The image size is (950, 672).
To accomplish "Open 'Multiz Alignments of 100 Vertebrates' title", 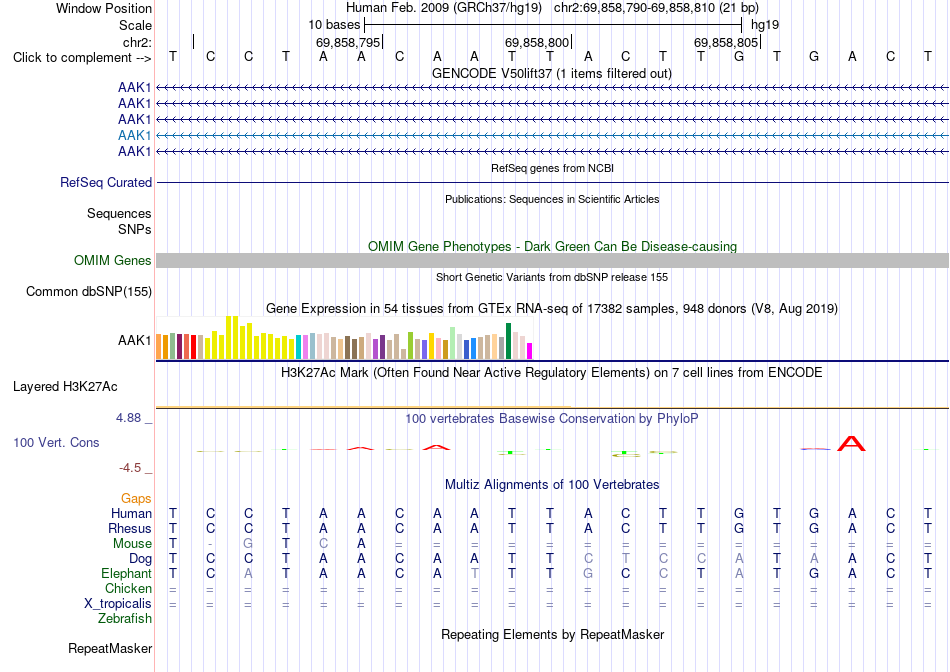I will pyautogui.click(x=552, y=485).
